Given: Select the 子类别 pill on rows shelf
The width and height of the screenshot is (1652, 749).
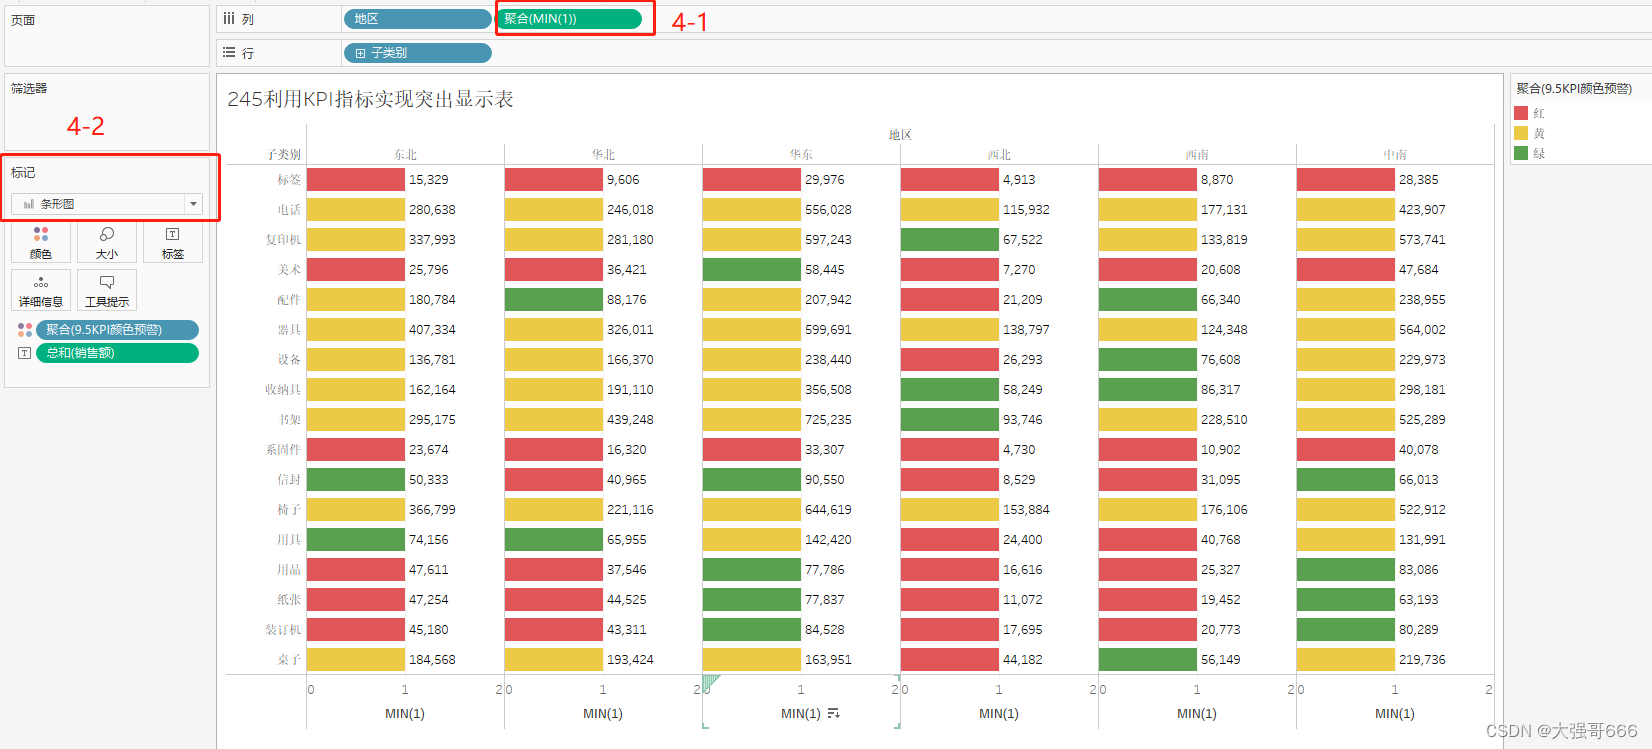Looking at the screenshot, I should (x=417, y=53).
